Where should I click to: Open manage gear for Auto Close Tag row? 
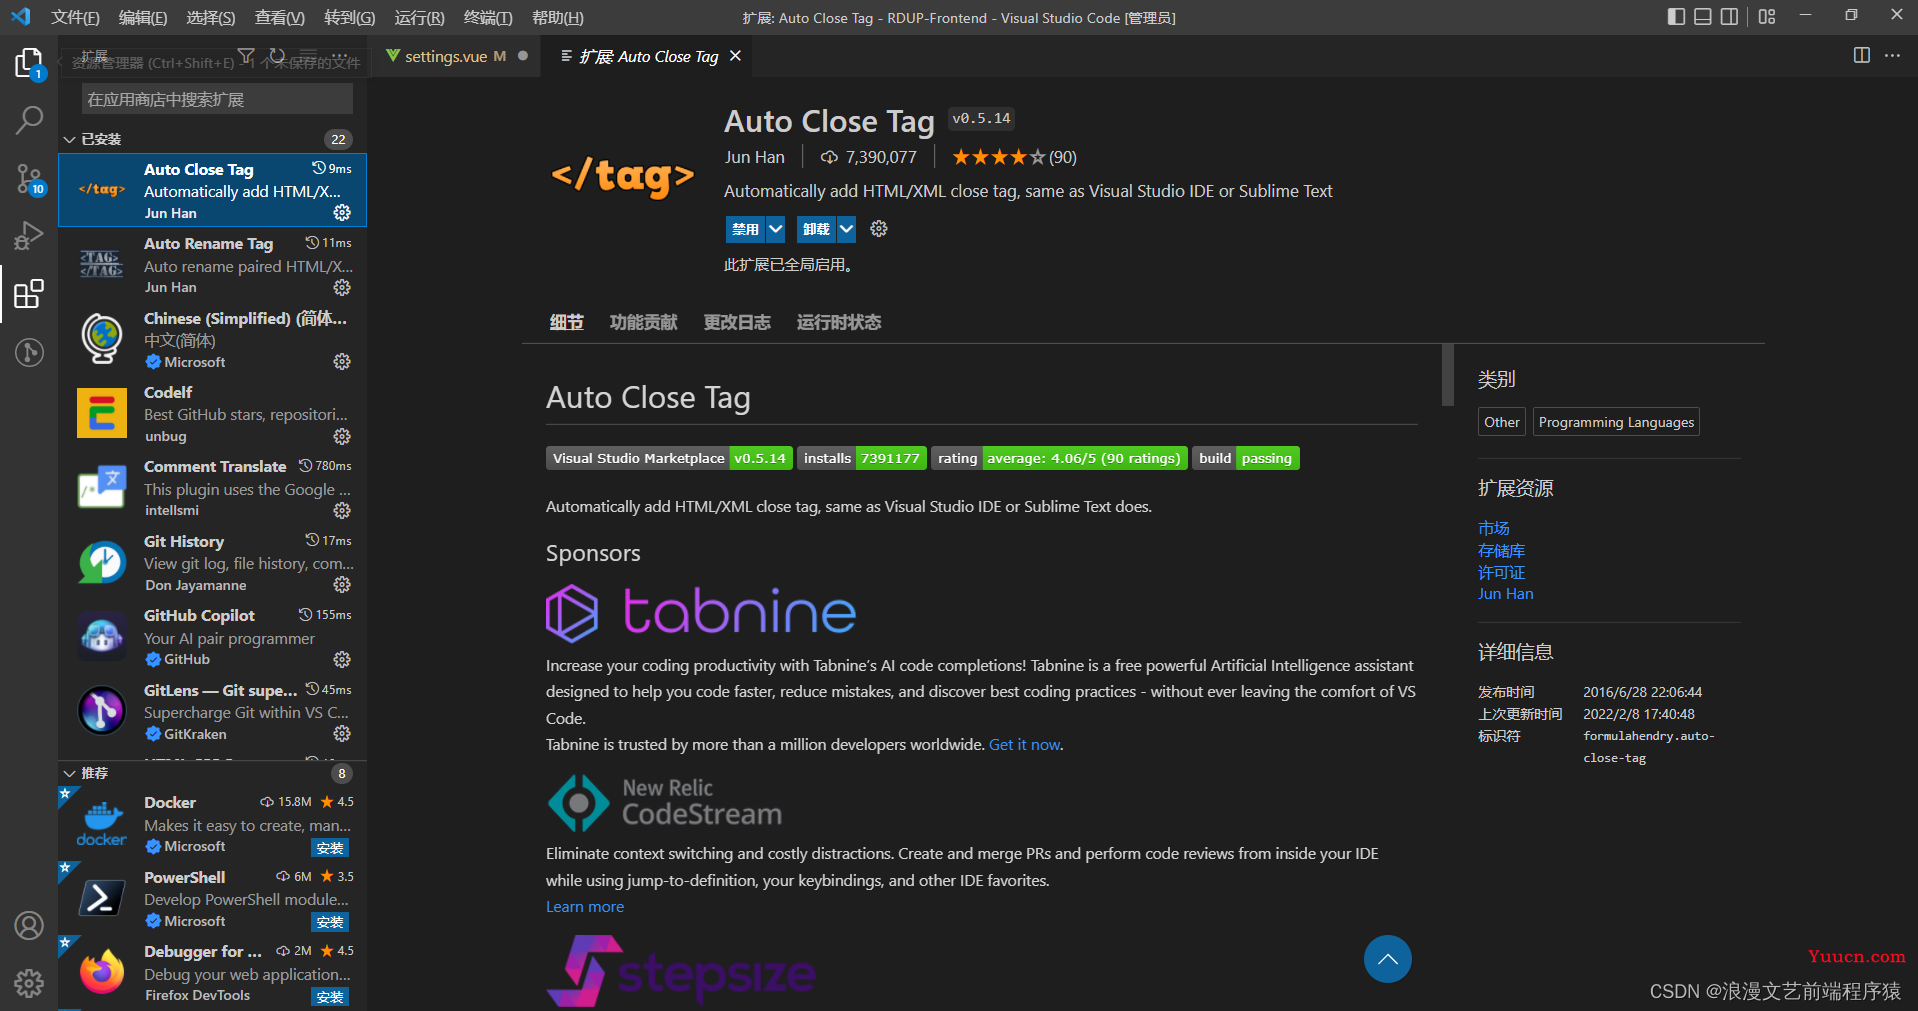[342, 213]
